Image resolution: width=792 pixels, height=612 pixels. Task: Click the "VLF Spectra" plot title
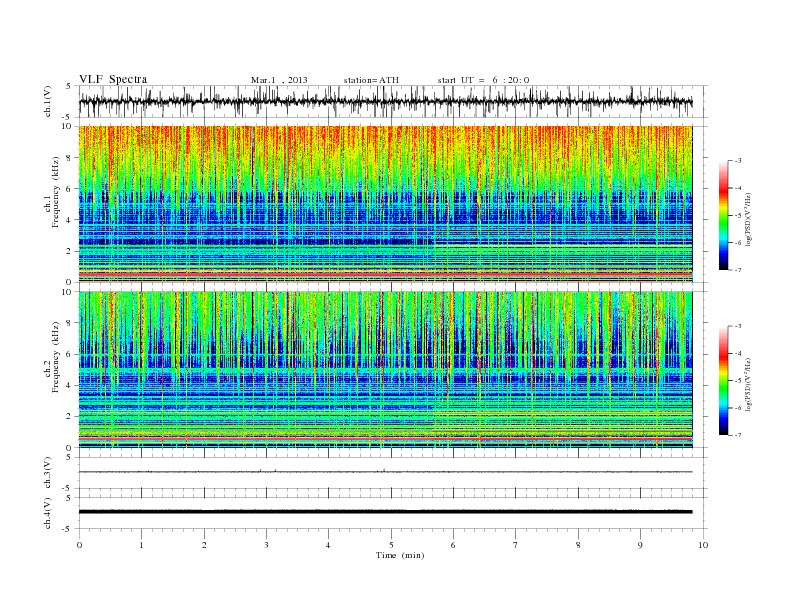pos(113,79)
